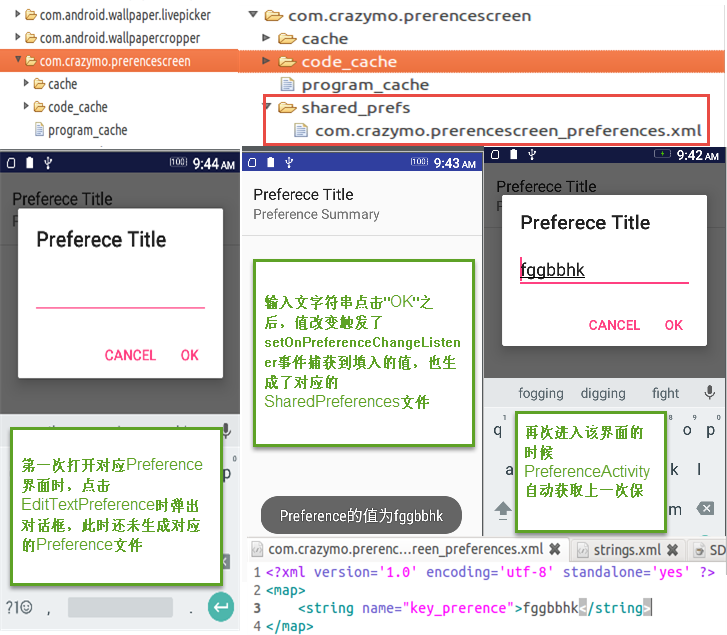The image size is (727, 635).
Task: Click battery 100 icon in 9:44 status bar
Action: point(178,162)
